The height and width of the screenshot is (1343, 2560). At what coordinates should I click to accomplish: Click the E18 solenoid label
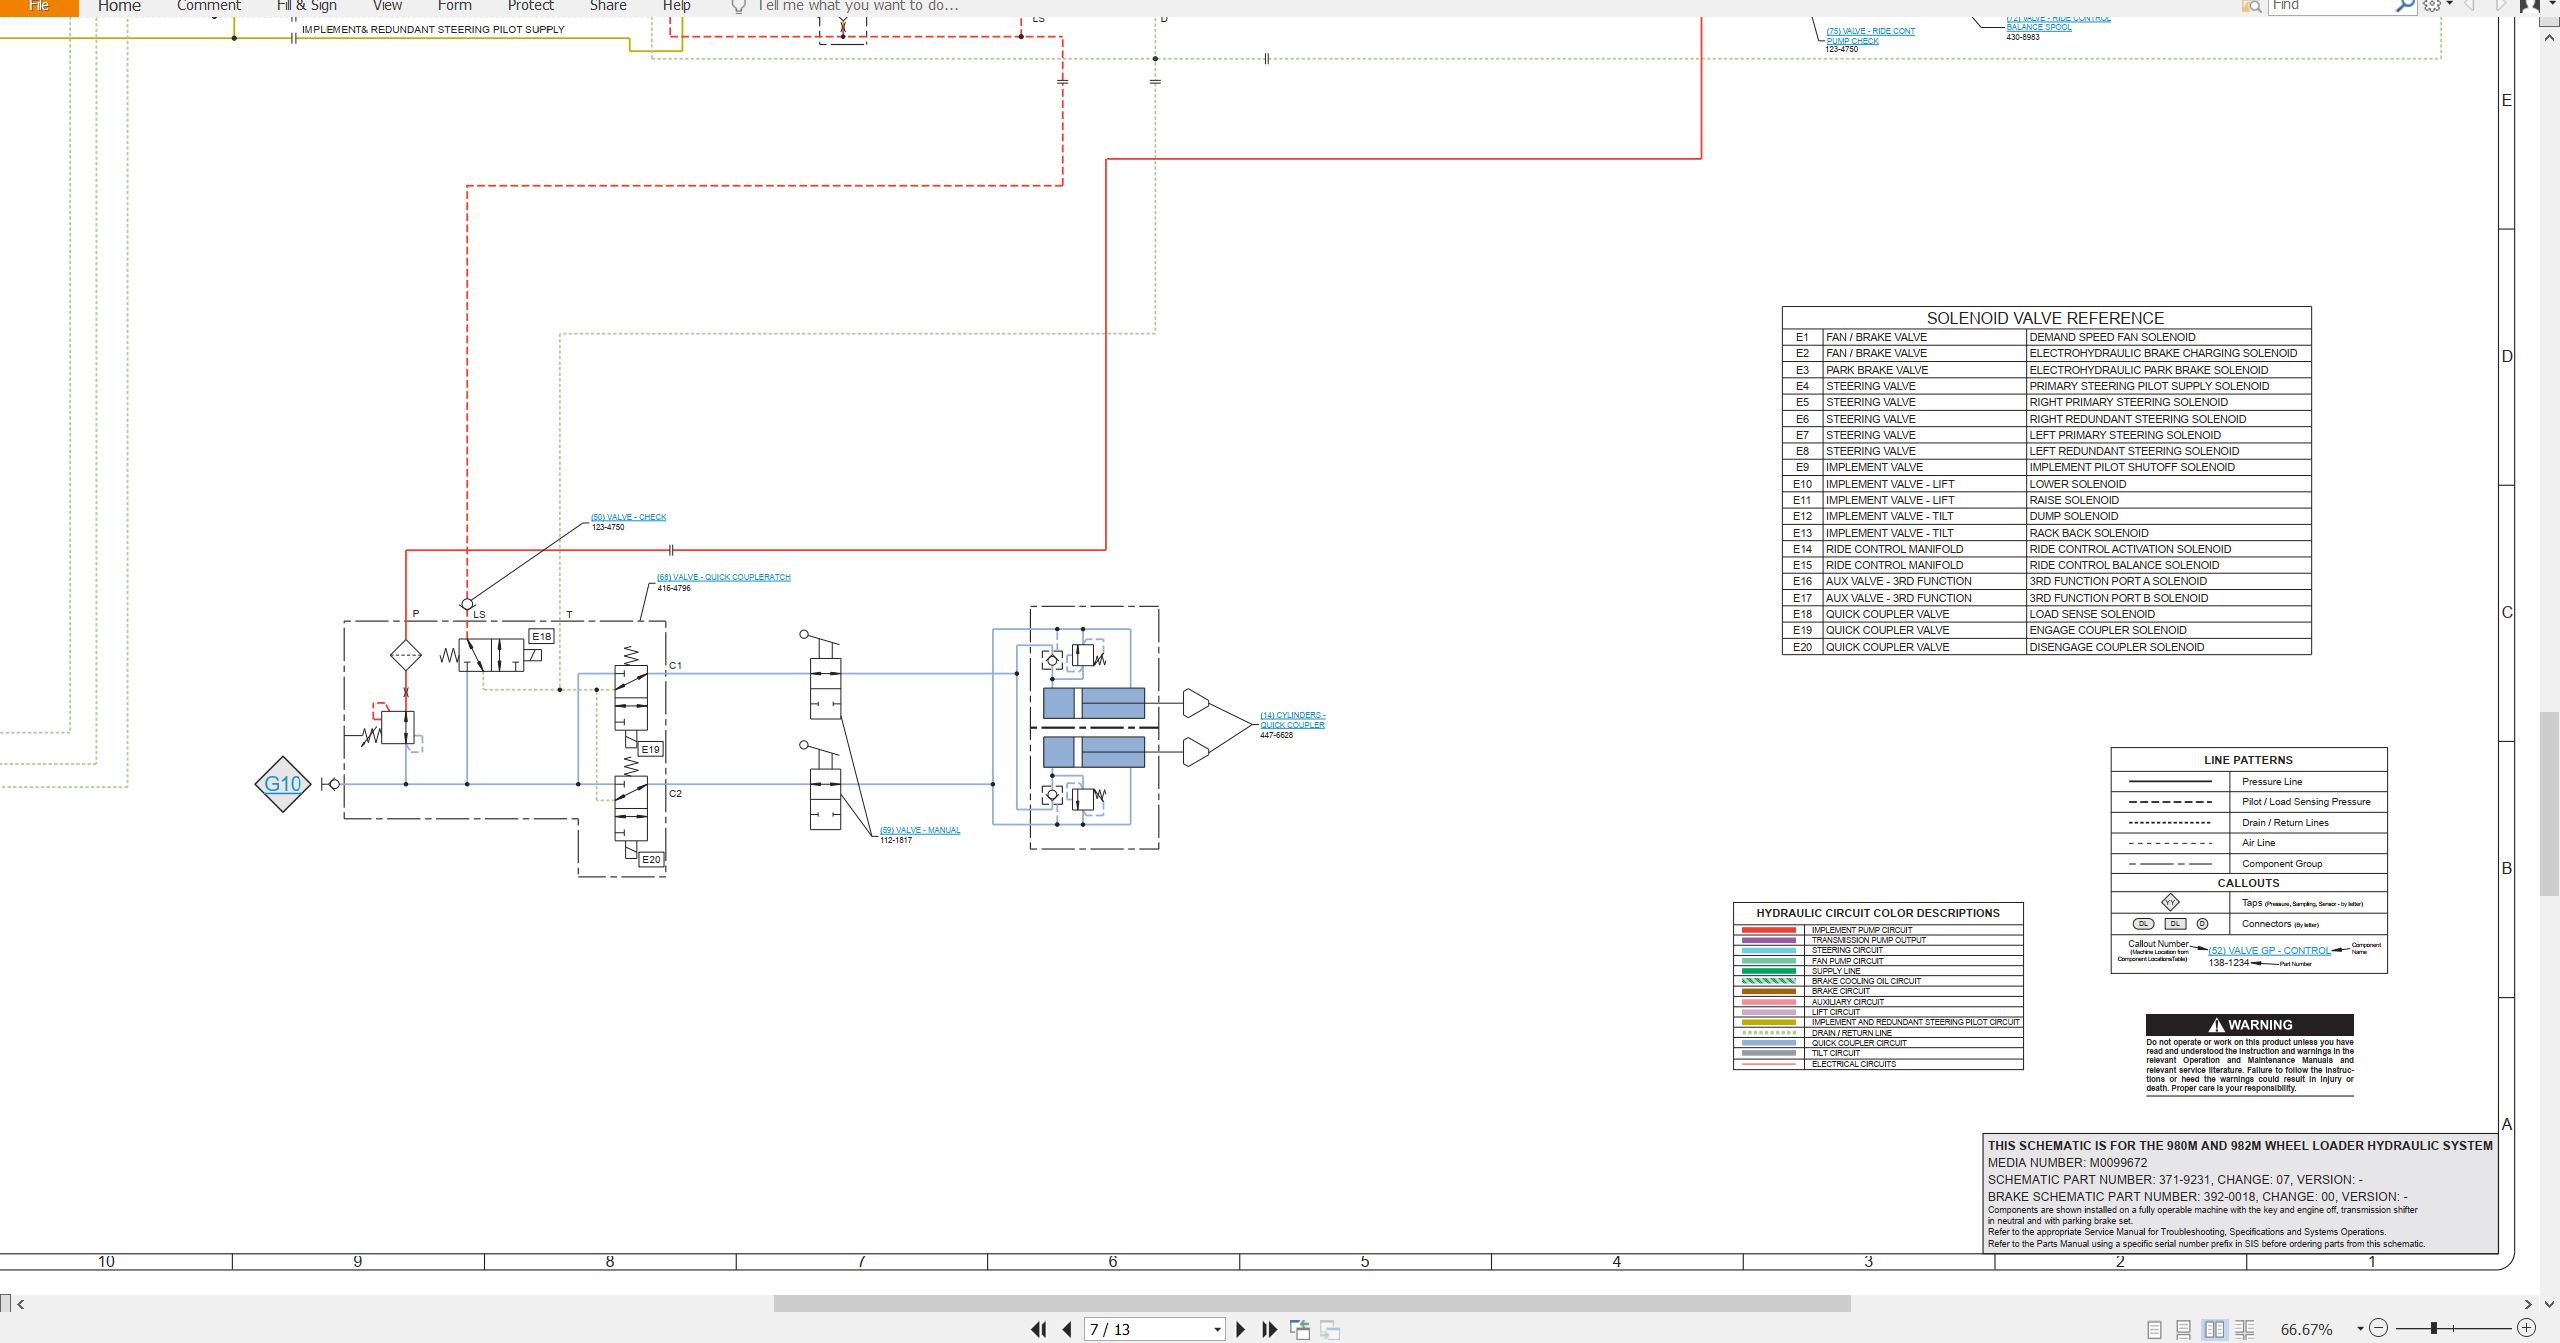point(541,636)
